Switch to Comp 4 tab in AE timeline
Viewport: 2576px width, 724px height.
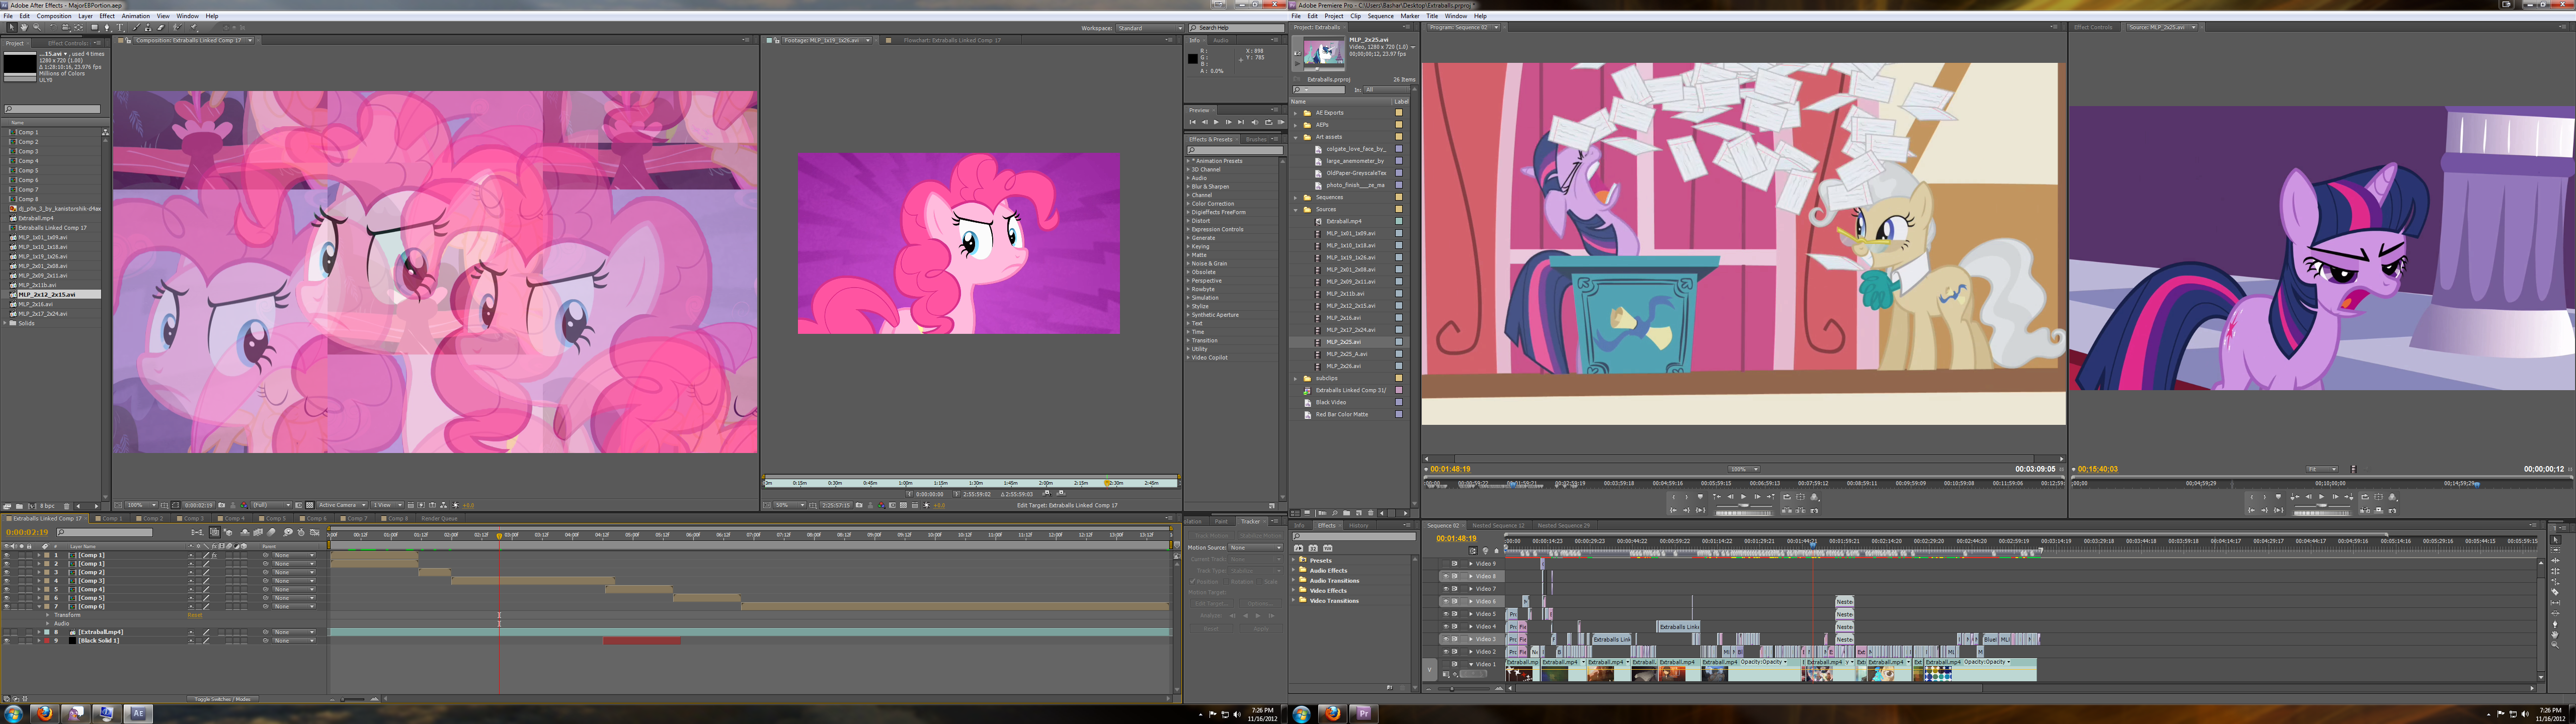(x=232, y=518)
